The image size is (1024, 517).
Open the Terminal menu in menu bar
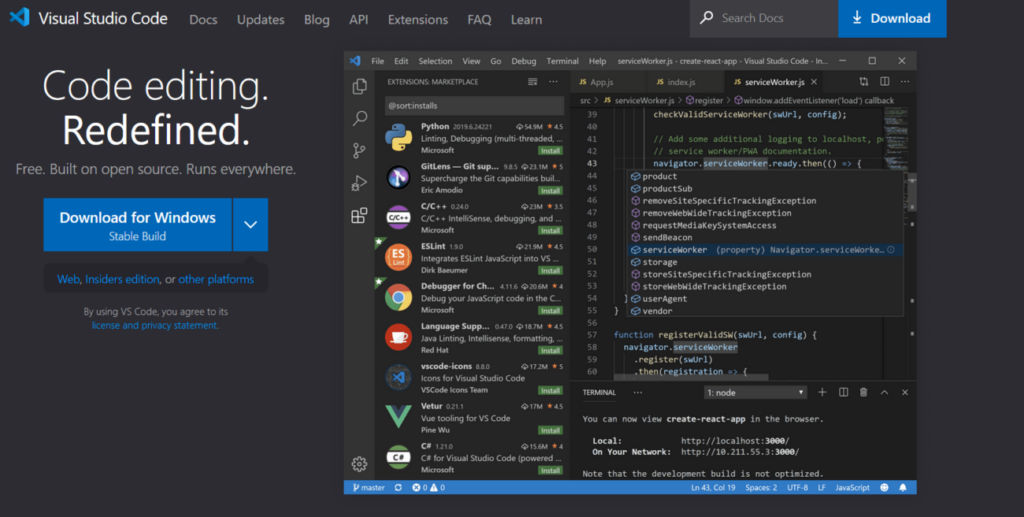click(562, 61)
